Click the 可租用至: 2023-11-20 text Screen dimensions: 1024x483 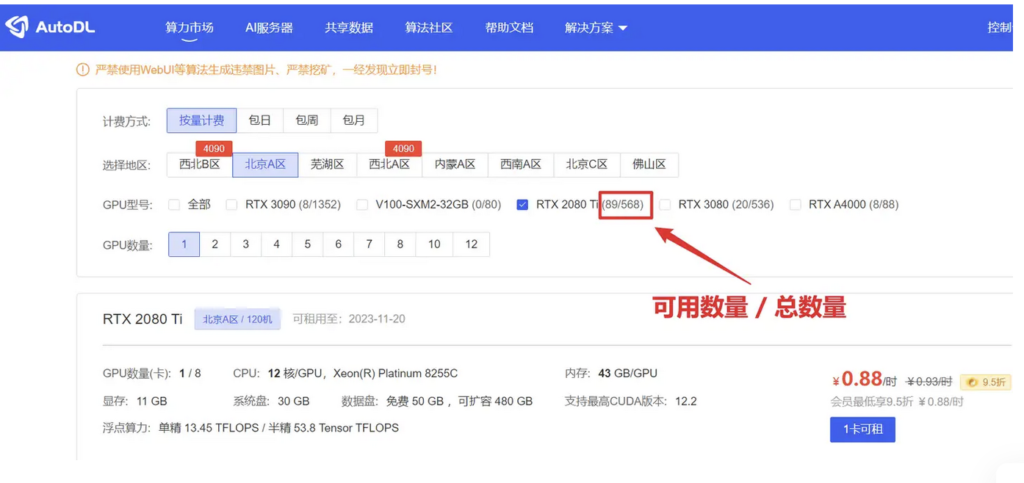(x=349, y=319)
